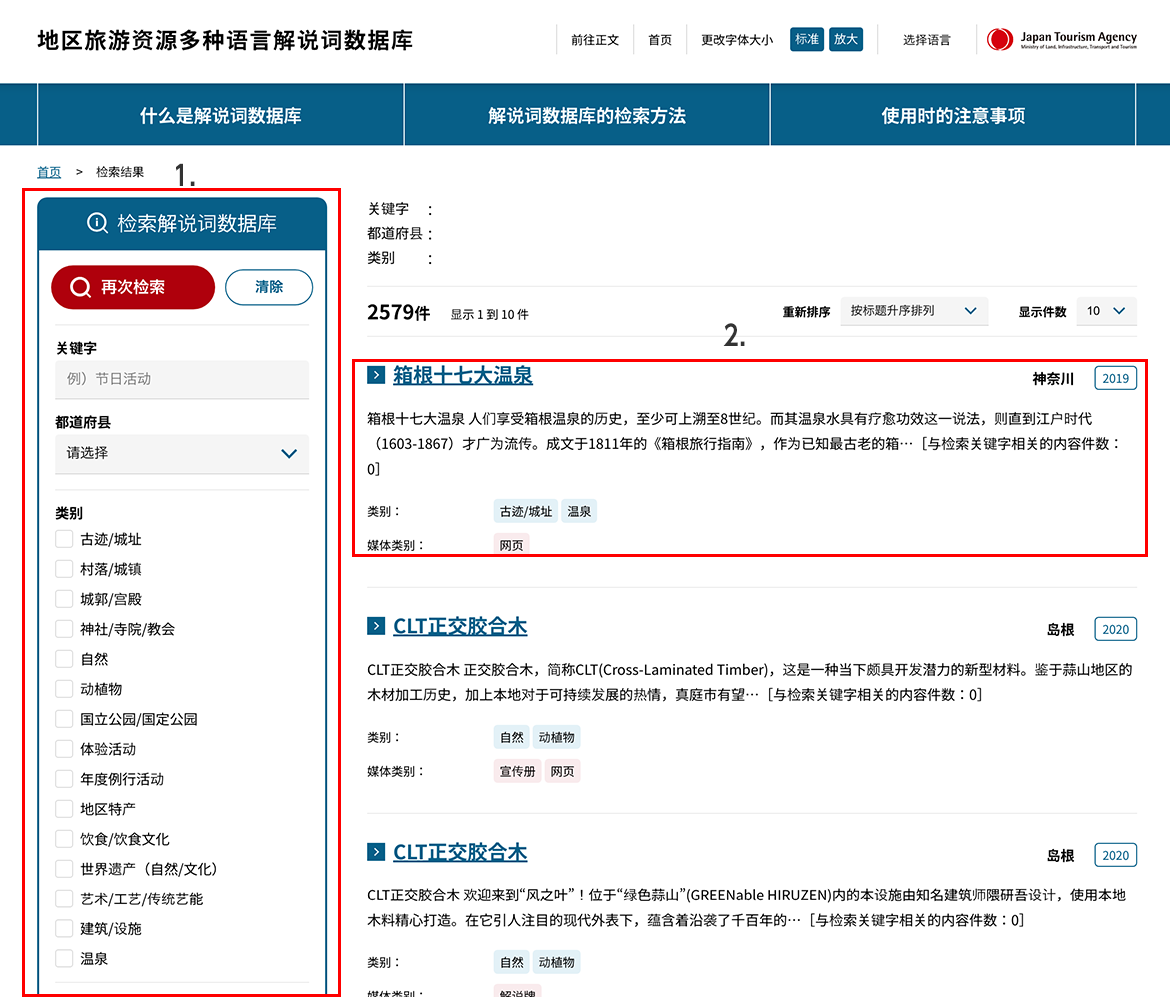Click 网页 media tag on 箱根 result

tap(511, 545)
